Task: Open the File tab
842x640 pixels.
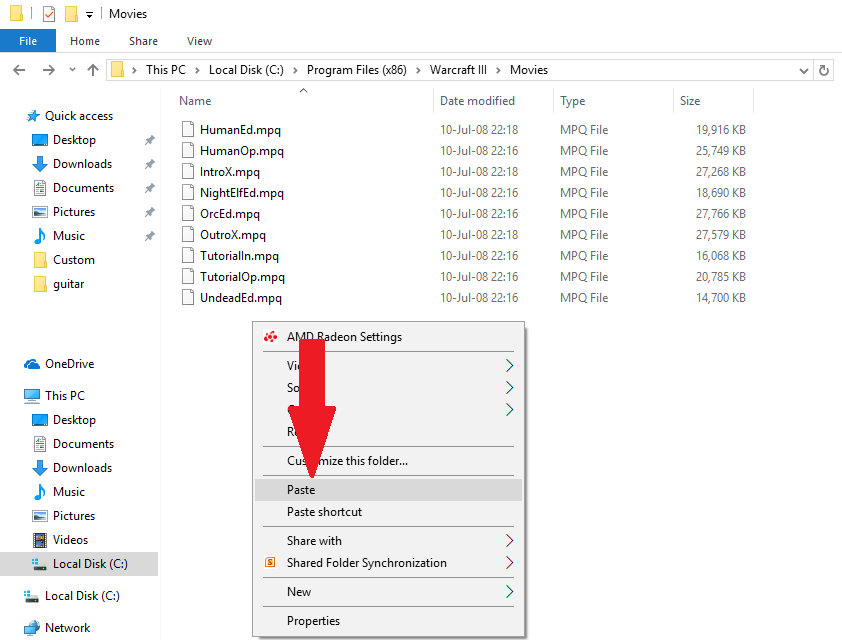Action: coord(28,41)
